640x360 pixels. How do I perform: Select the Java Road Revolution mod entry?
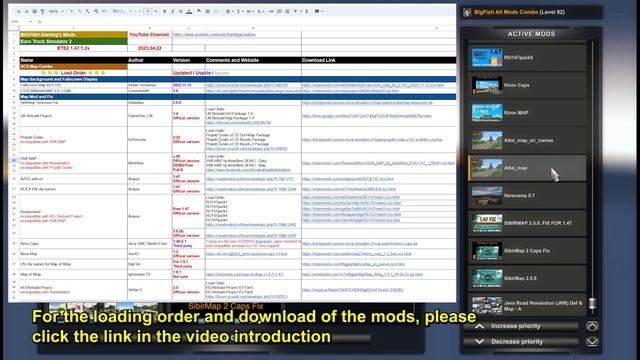point(527,304)
